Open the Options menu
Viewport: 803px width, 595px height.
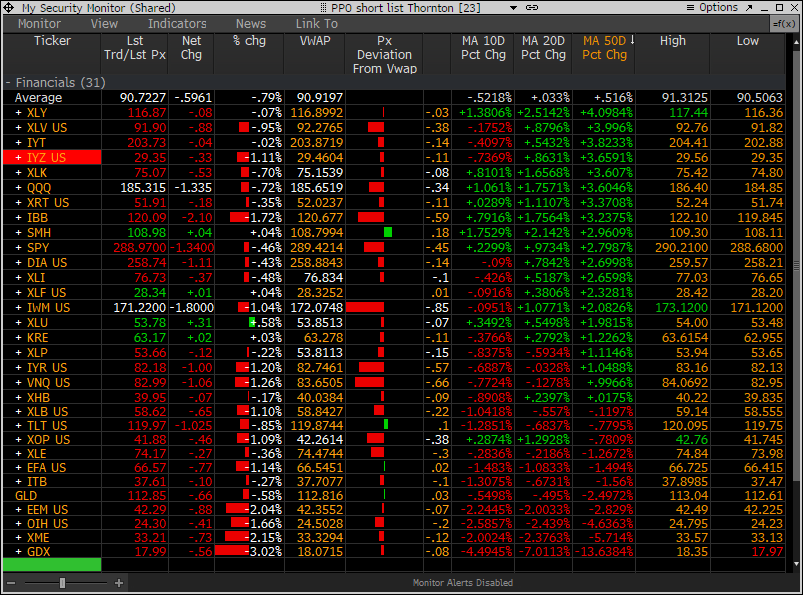712,8
